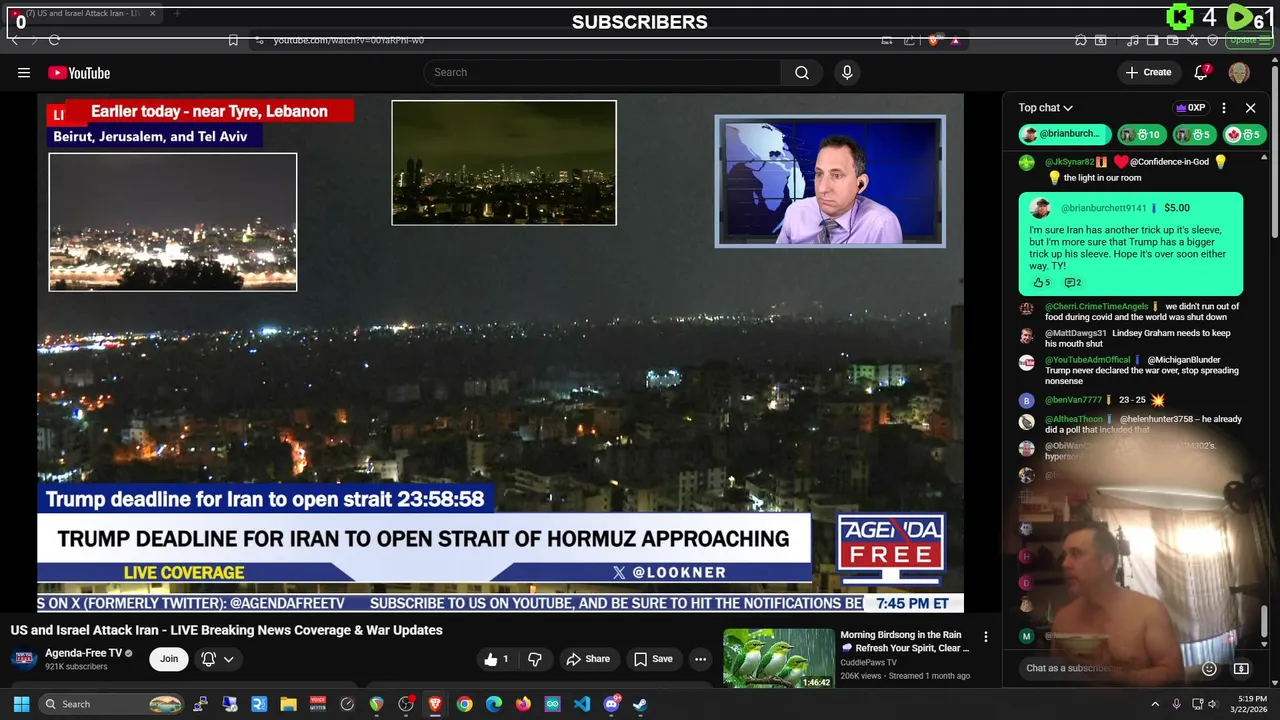This screenshot has width=1280, height=720.
Task: Open the YouTube hamburger guide menu
Action: (x=24, y=72)
